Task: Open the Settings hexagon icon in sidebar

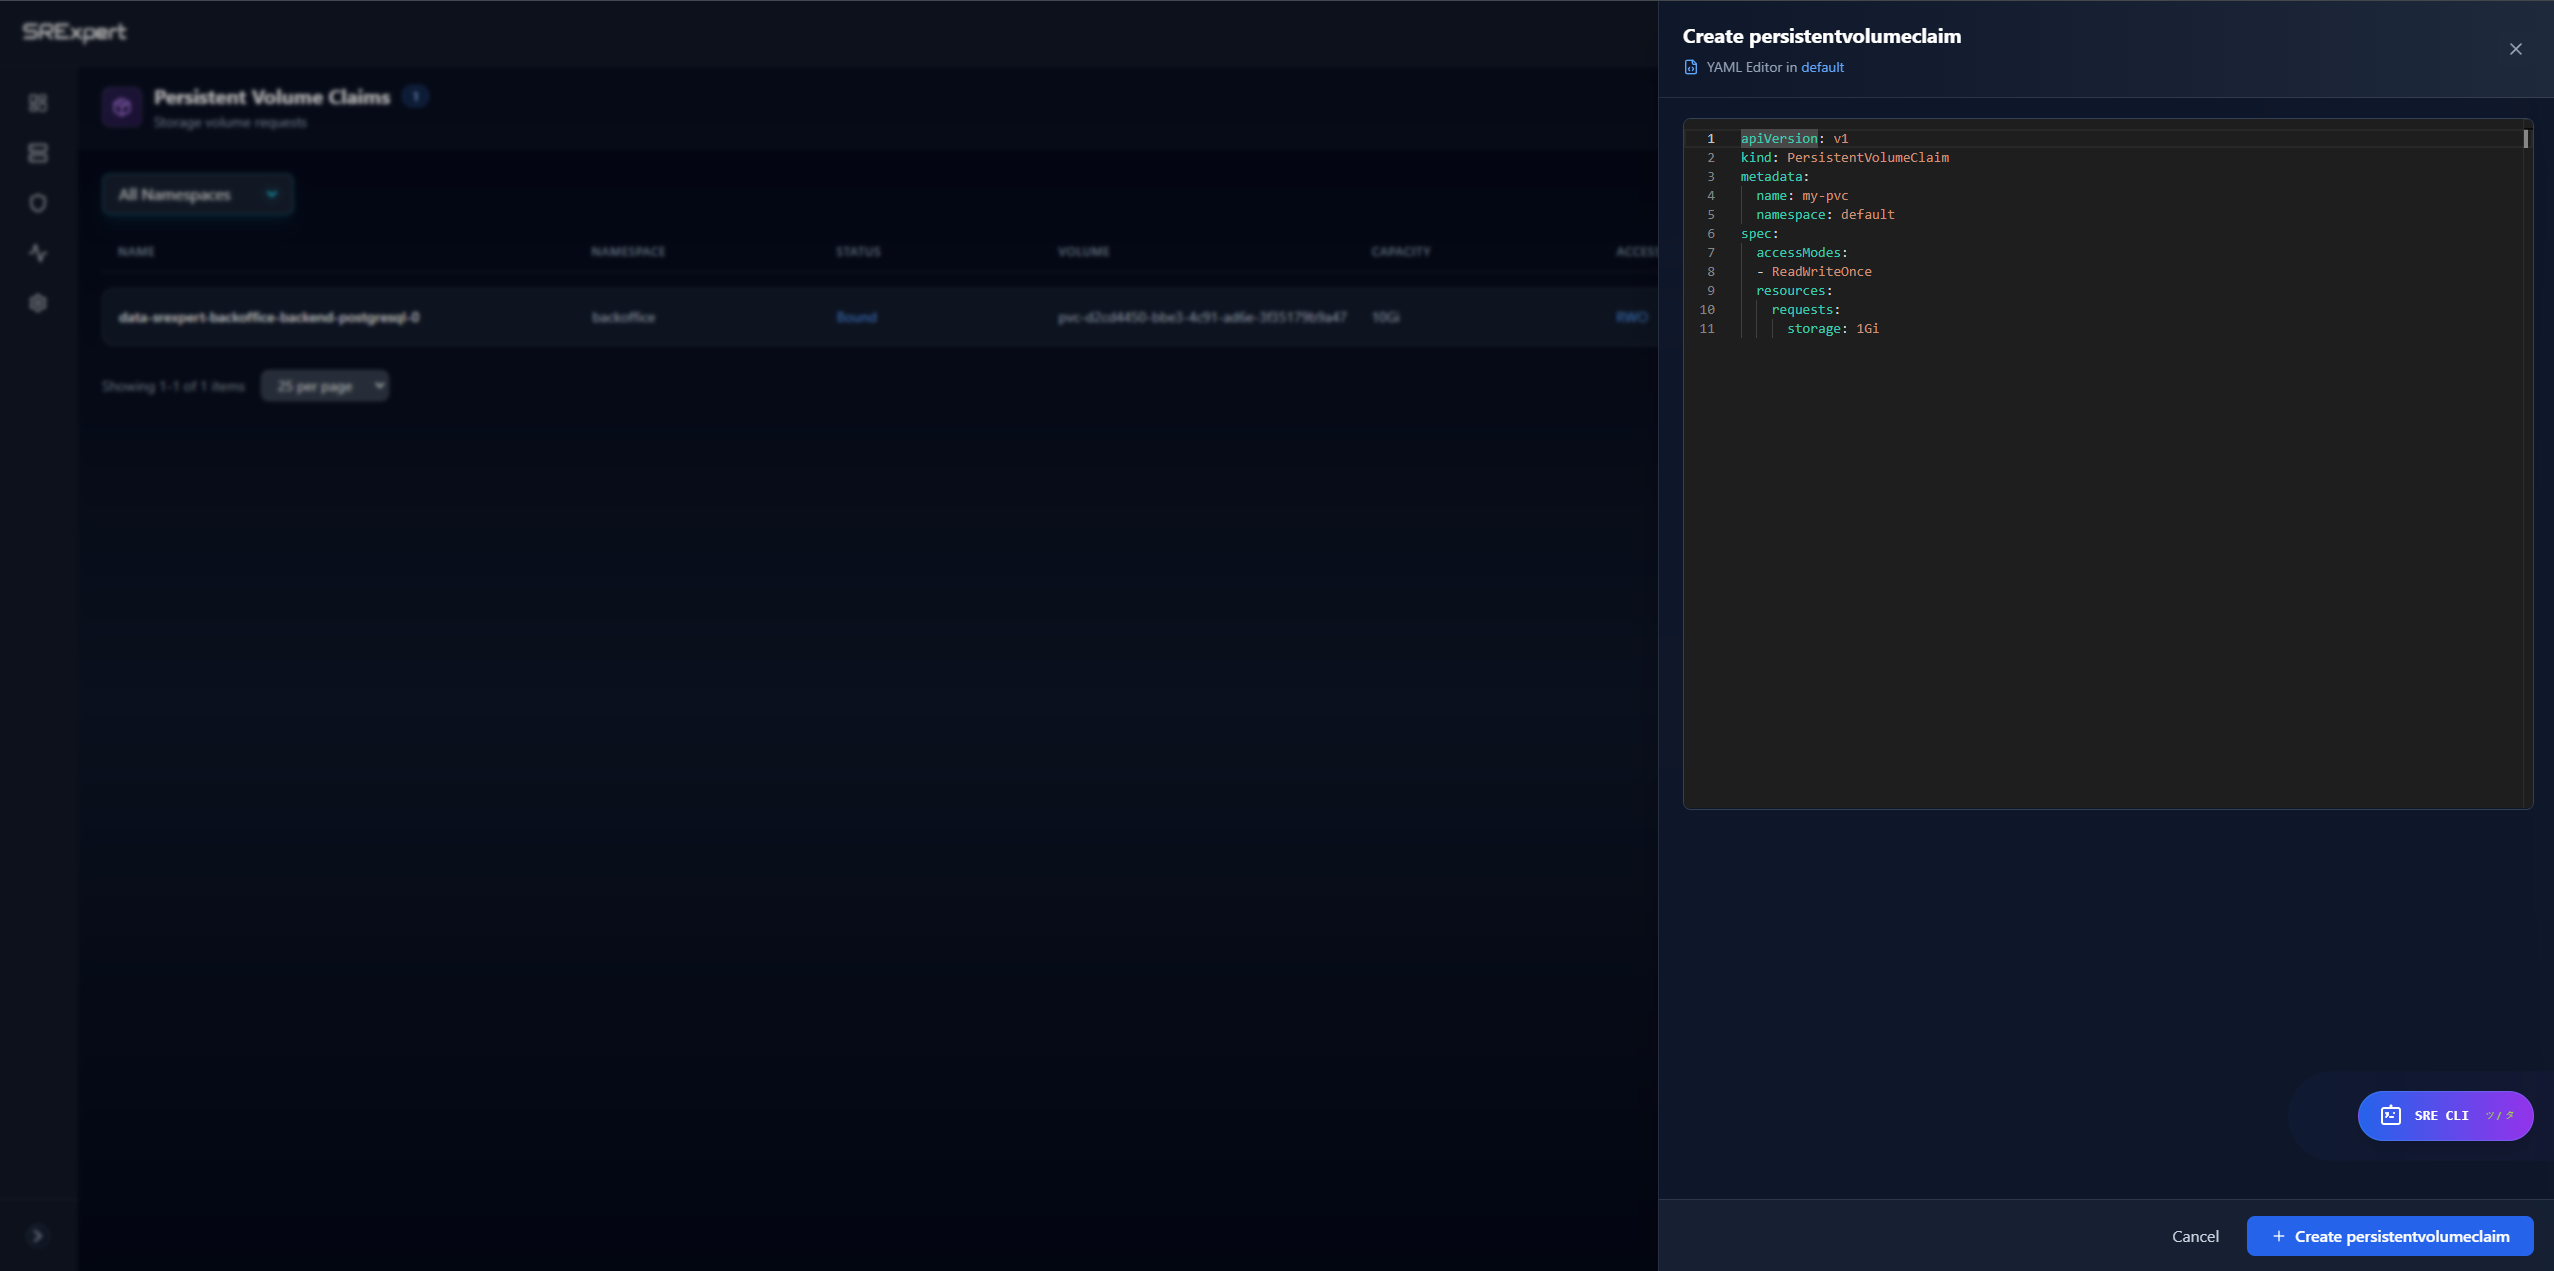Action: tap(37, 303)
